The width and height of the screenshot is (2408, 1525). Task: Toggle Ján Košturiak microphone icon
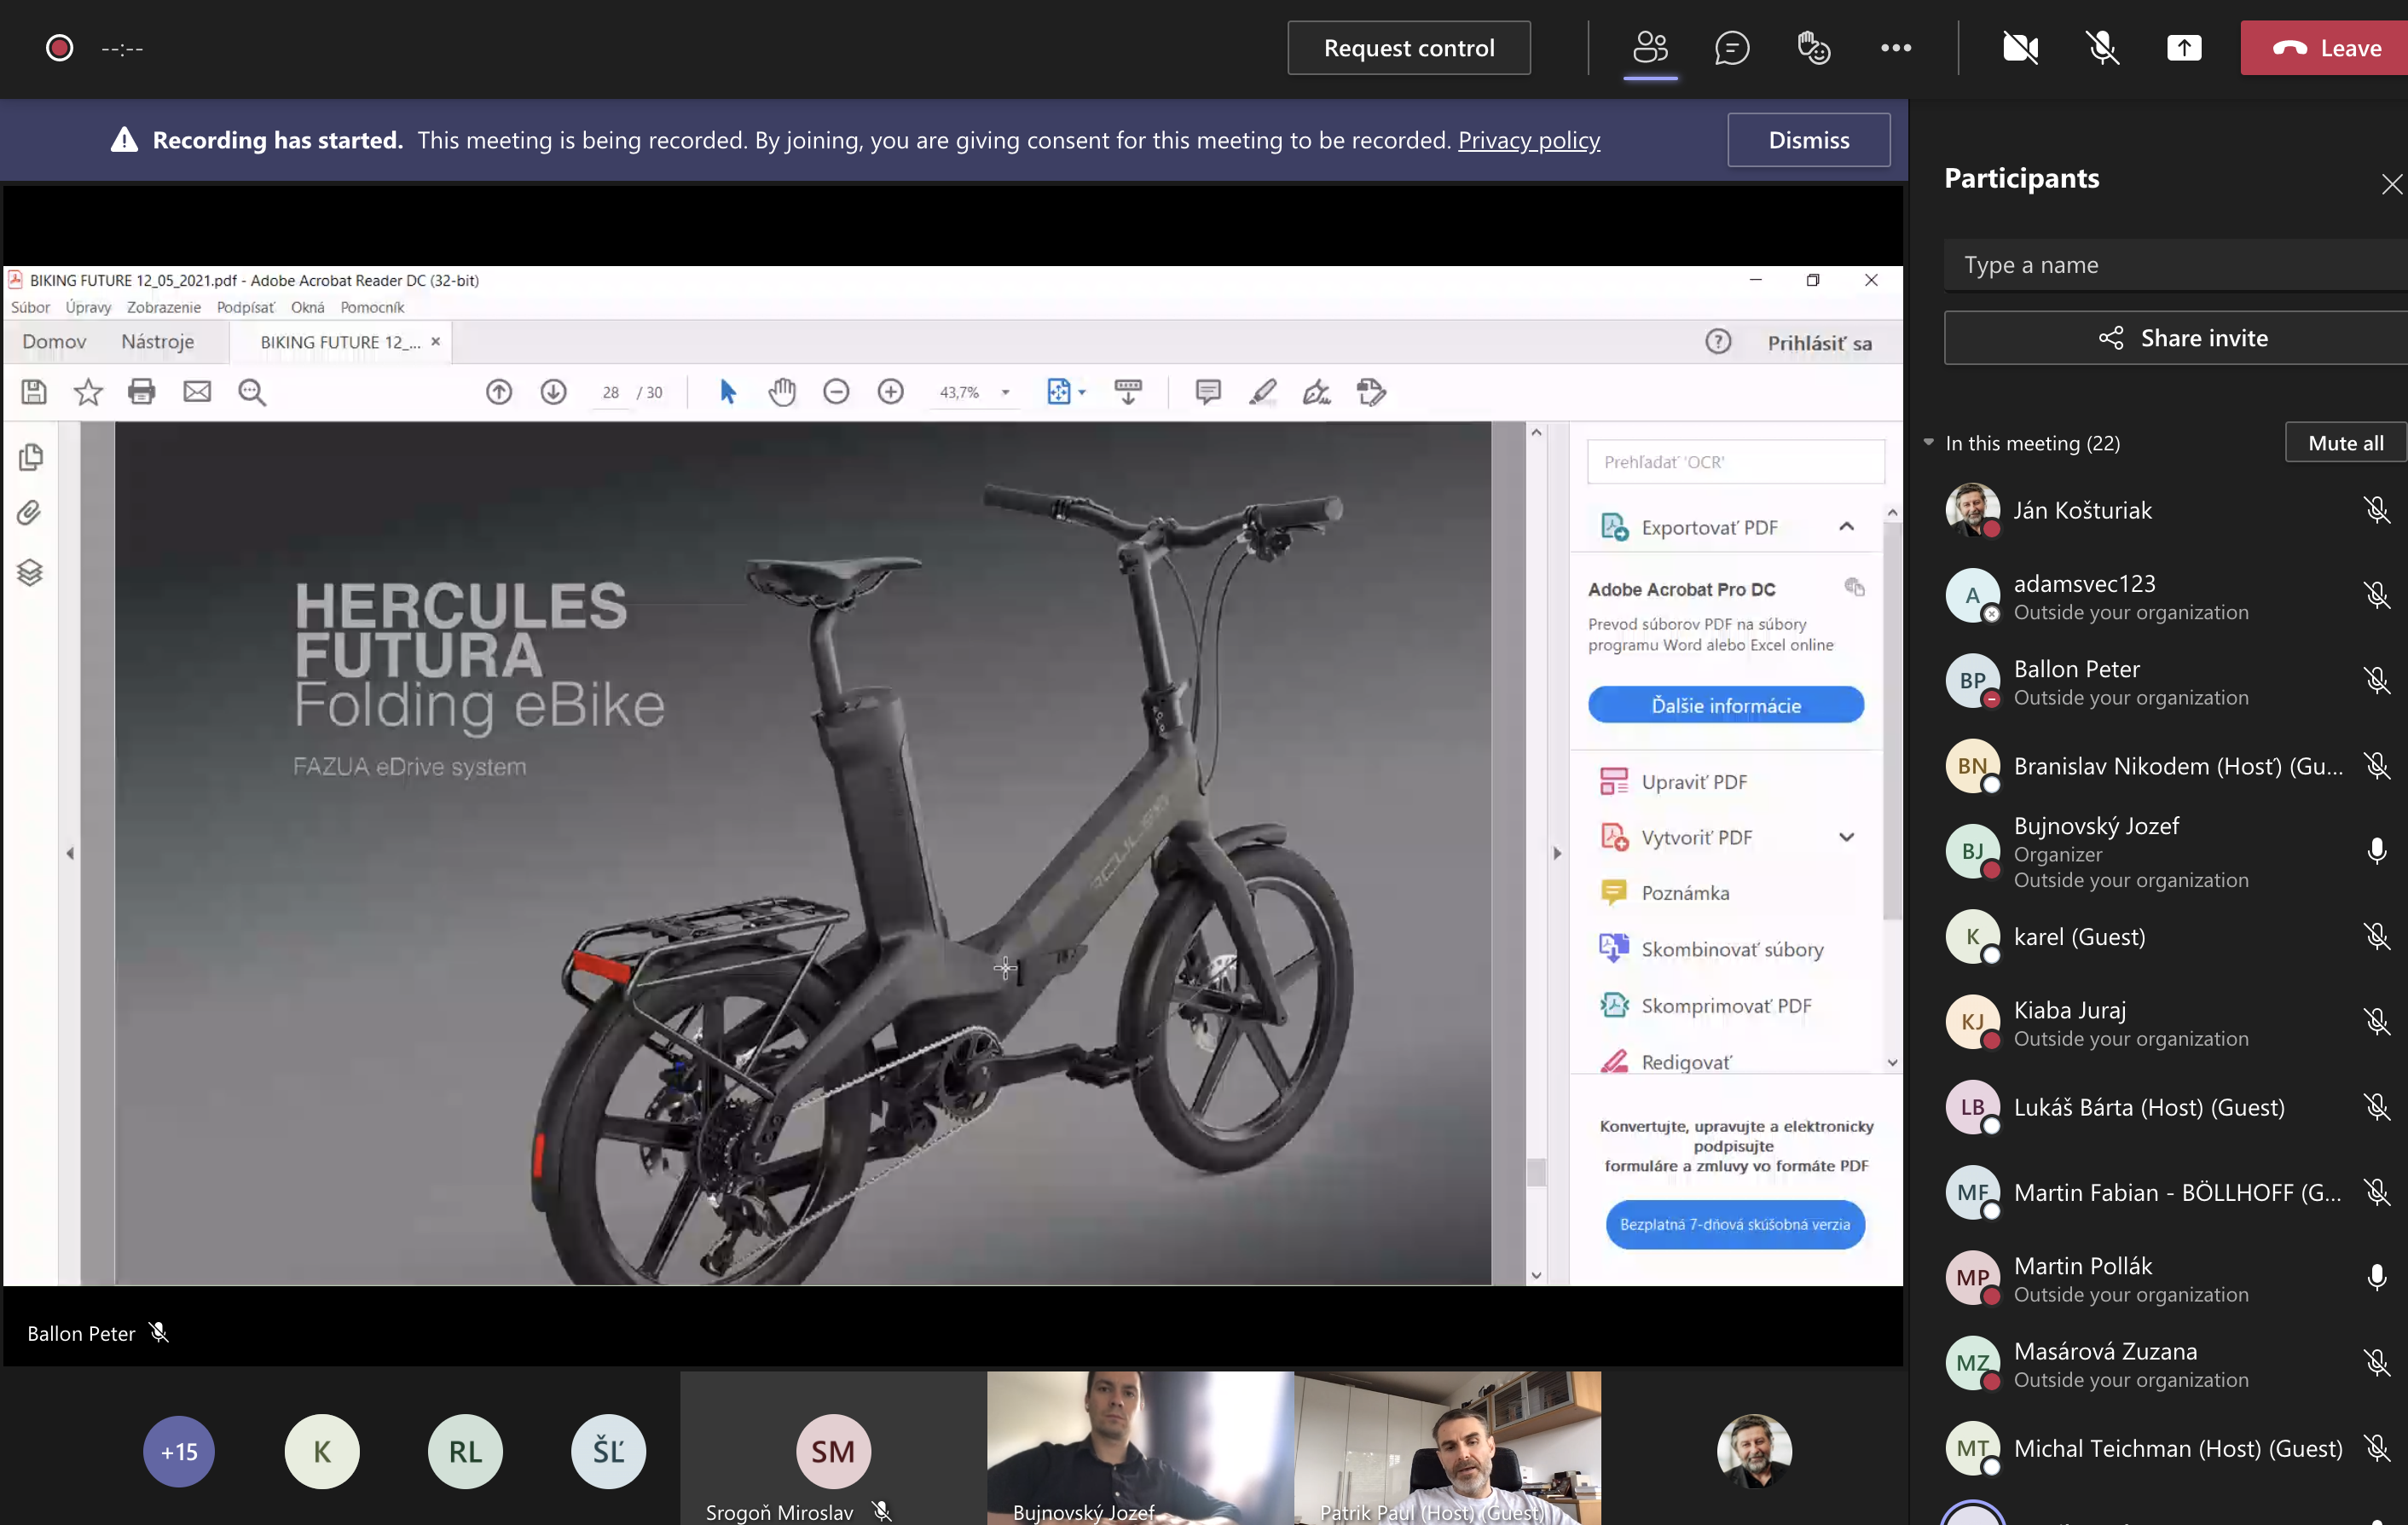click(2376, 510)
